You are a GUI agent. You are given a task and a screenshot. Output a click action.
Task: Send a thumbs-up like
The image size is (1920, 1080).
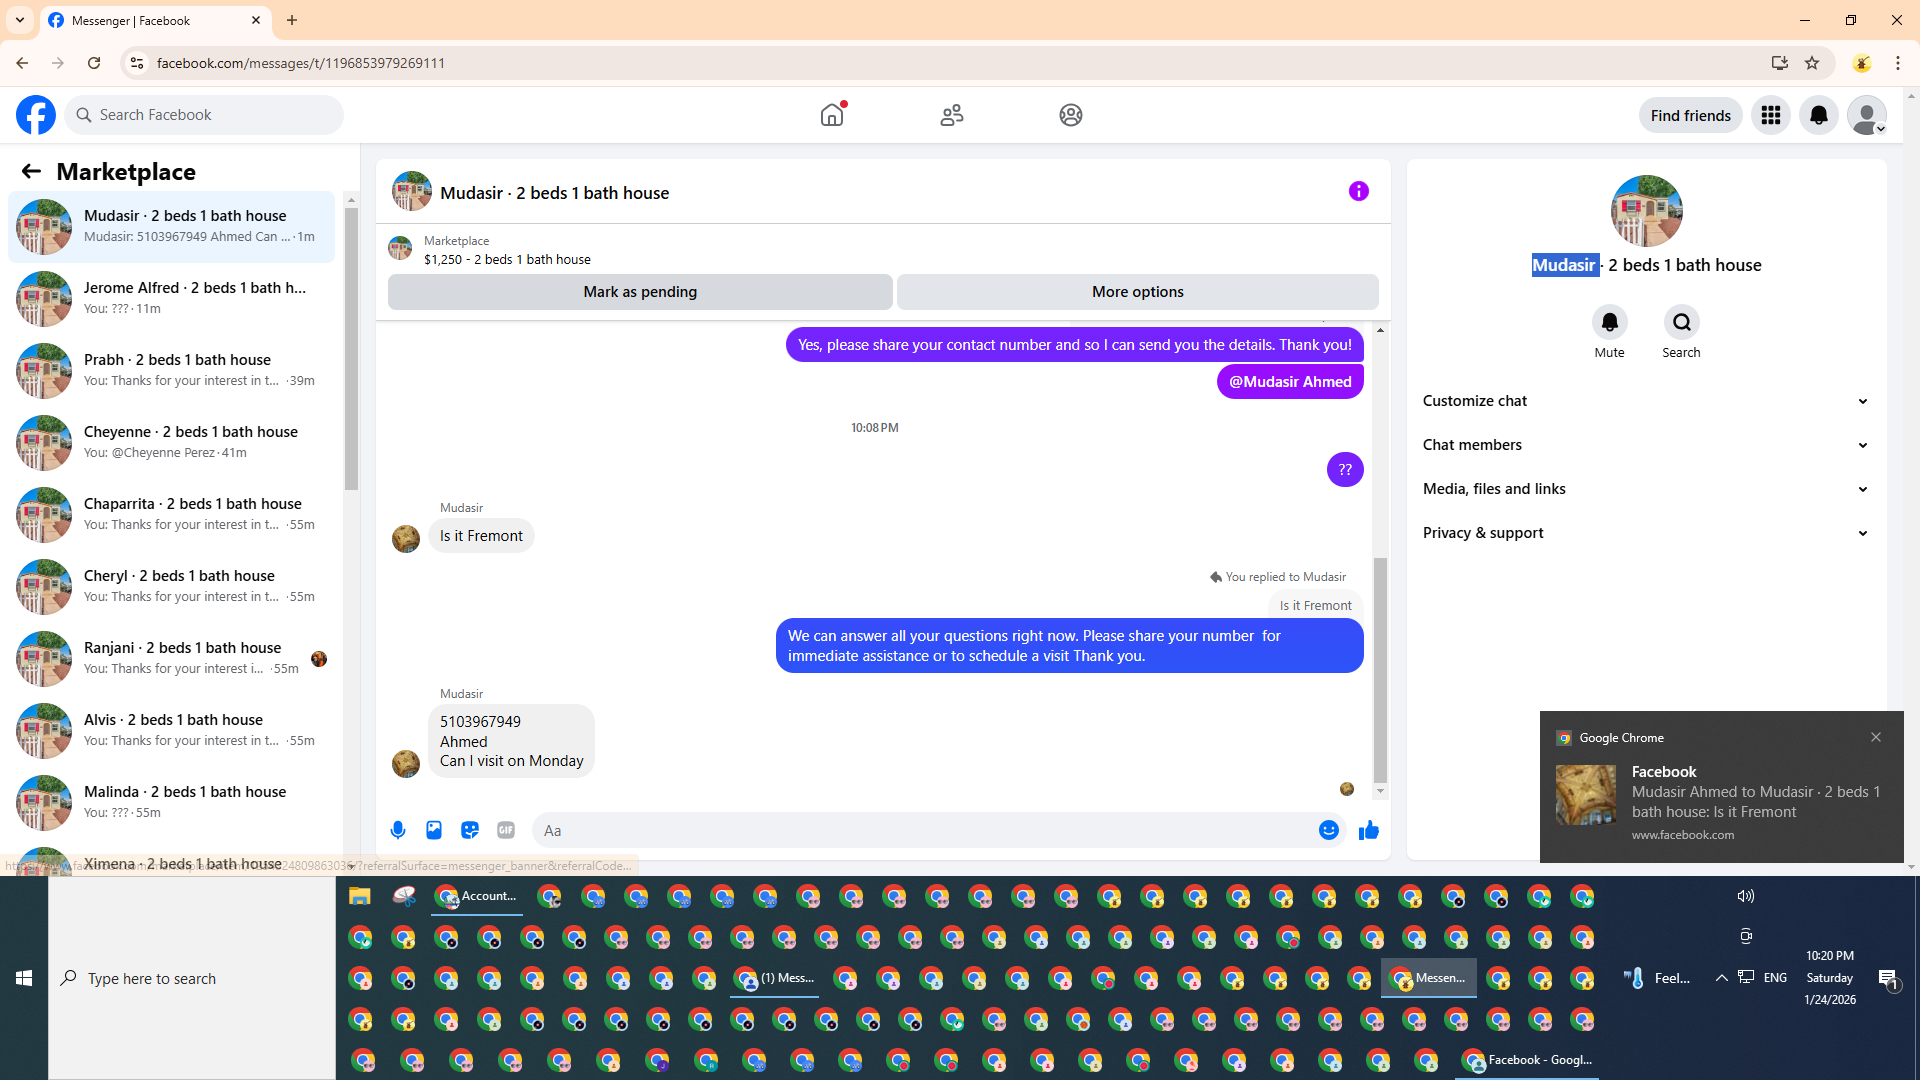point(1369,830)
